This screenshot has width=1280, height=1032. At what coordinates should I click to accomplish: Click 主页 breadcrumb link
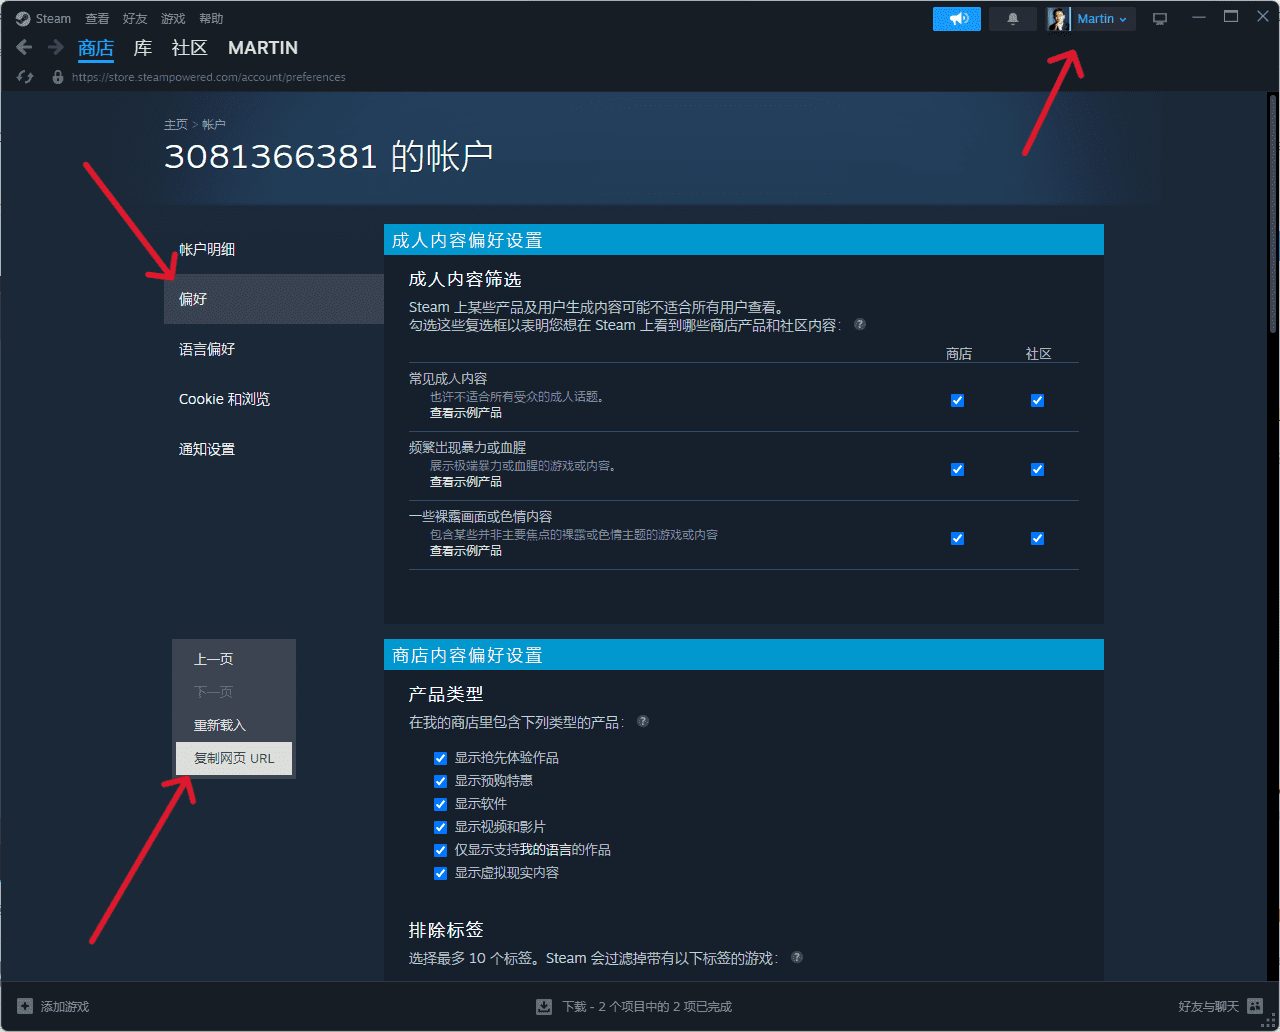pos(176,124)
